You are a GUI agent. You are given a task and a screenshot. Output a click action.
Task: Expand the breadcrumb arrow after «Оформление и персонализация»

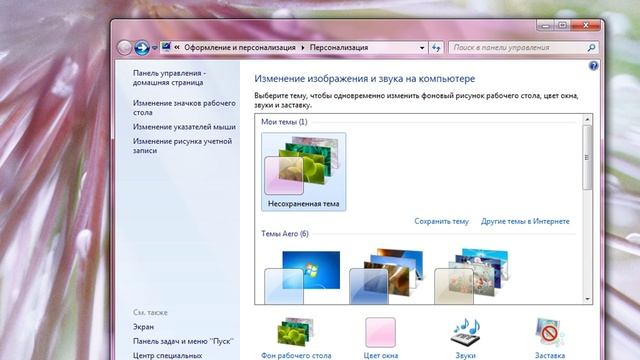[302, 48]
